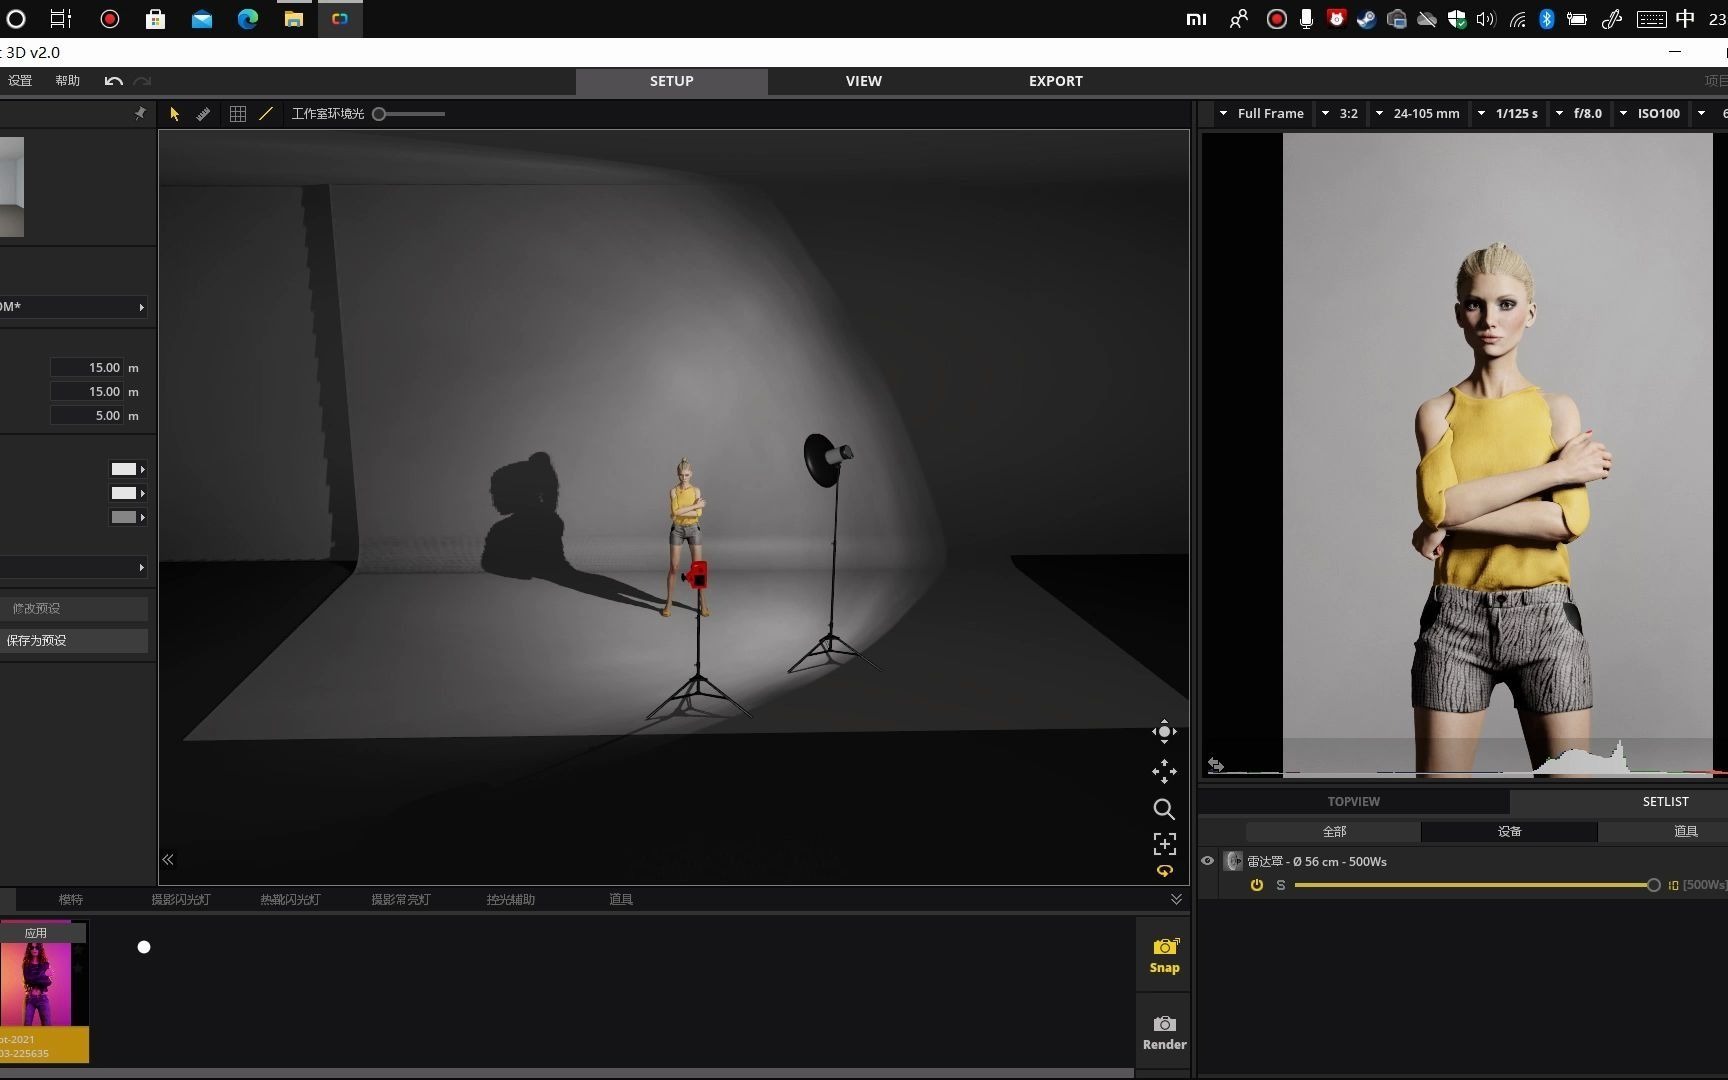Viewport: 1728px width, 1080px height.
Task: Click the four-arrow pan icon in viewport
Action: point(1164,771)
